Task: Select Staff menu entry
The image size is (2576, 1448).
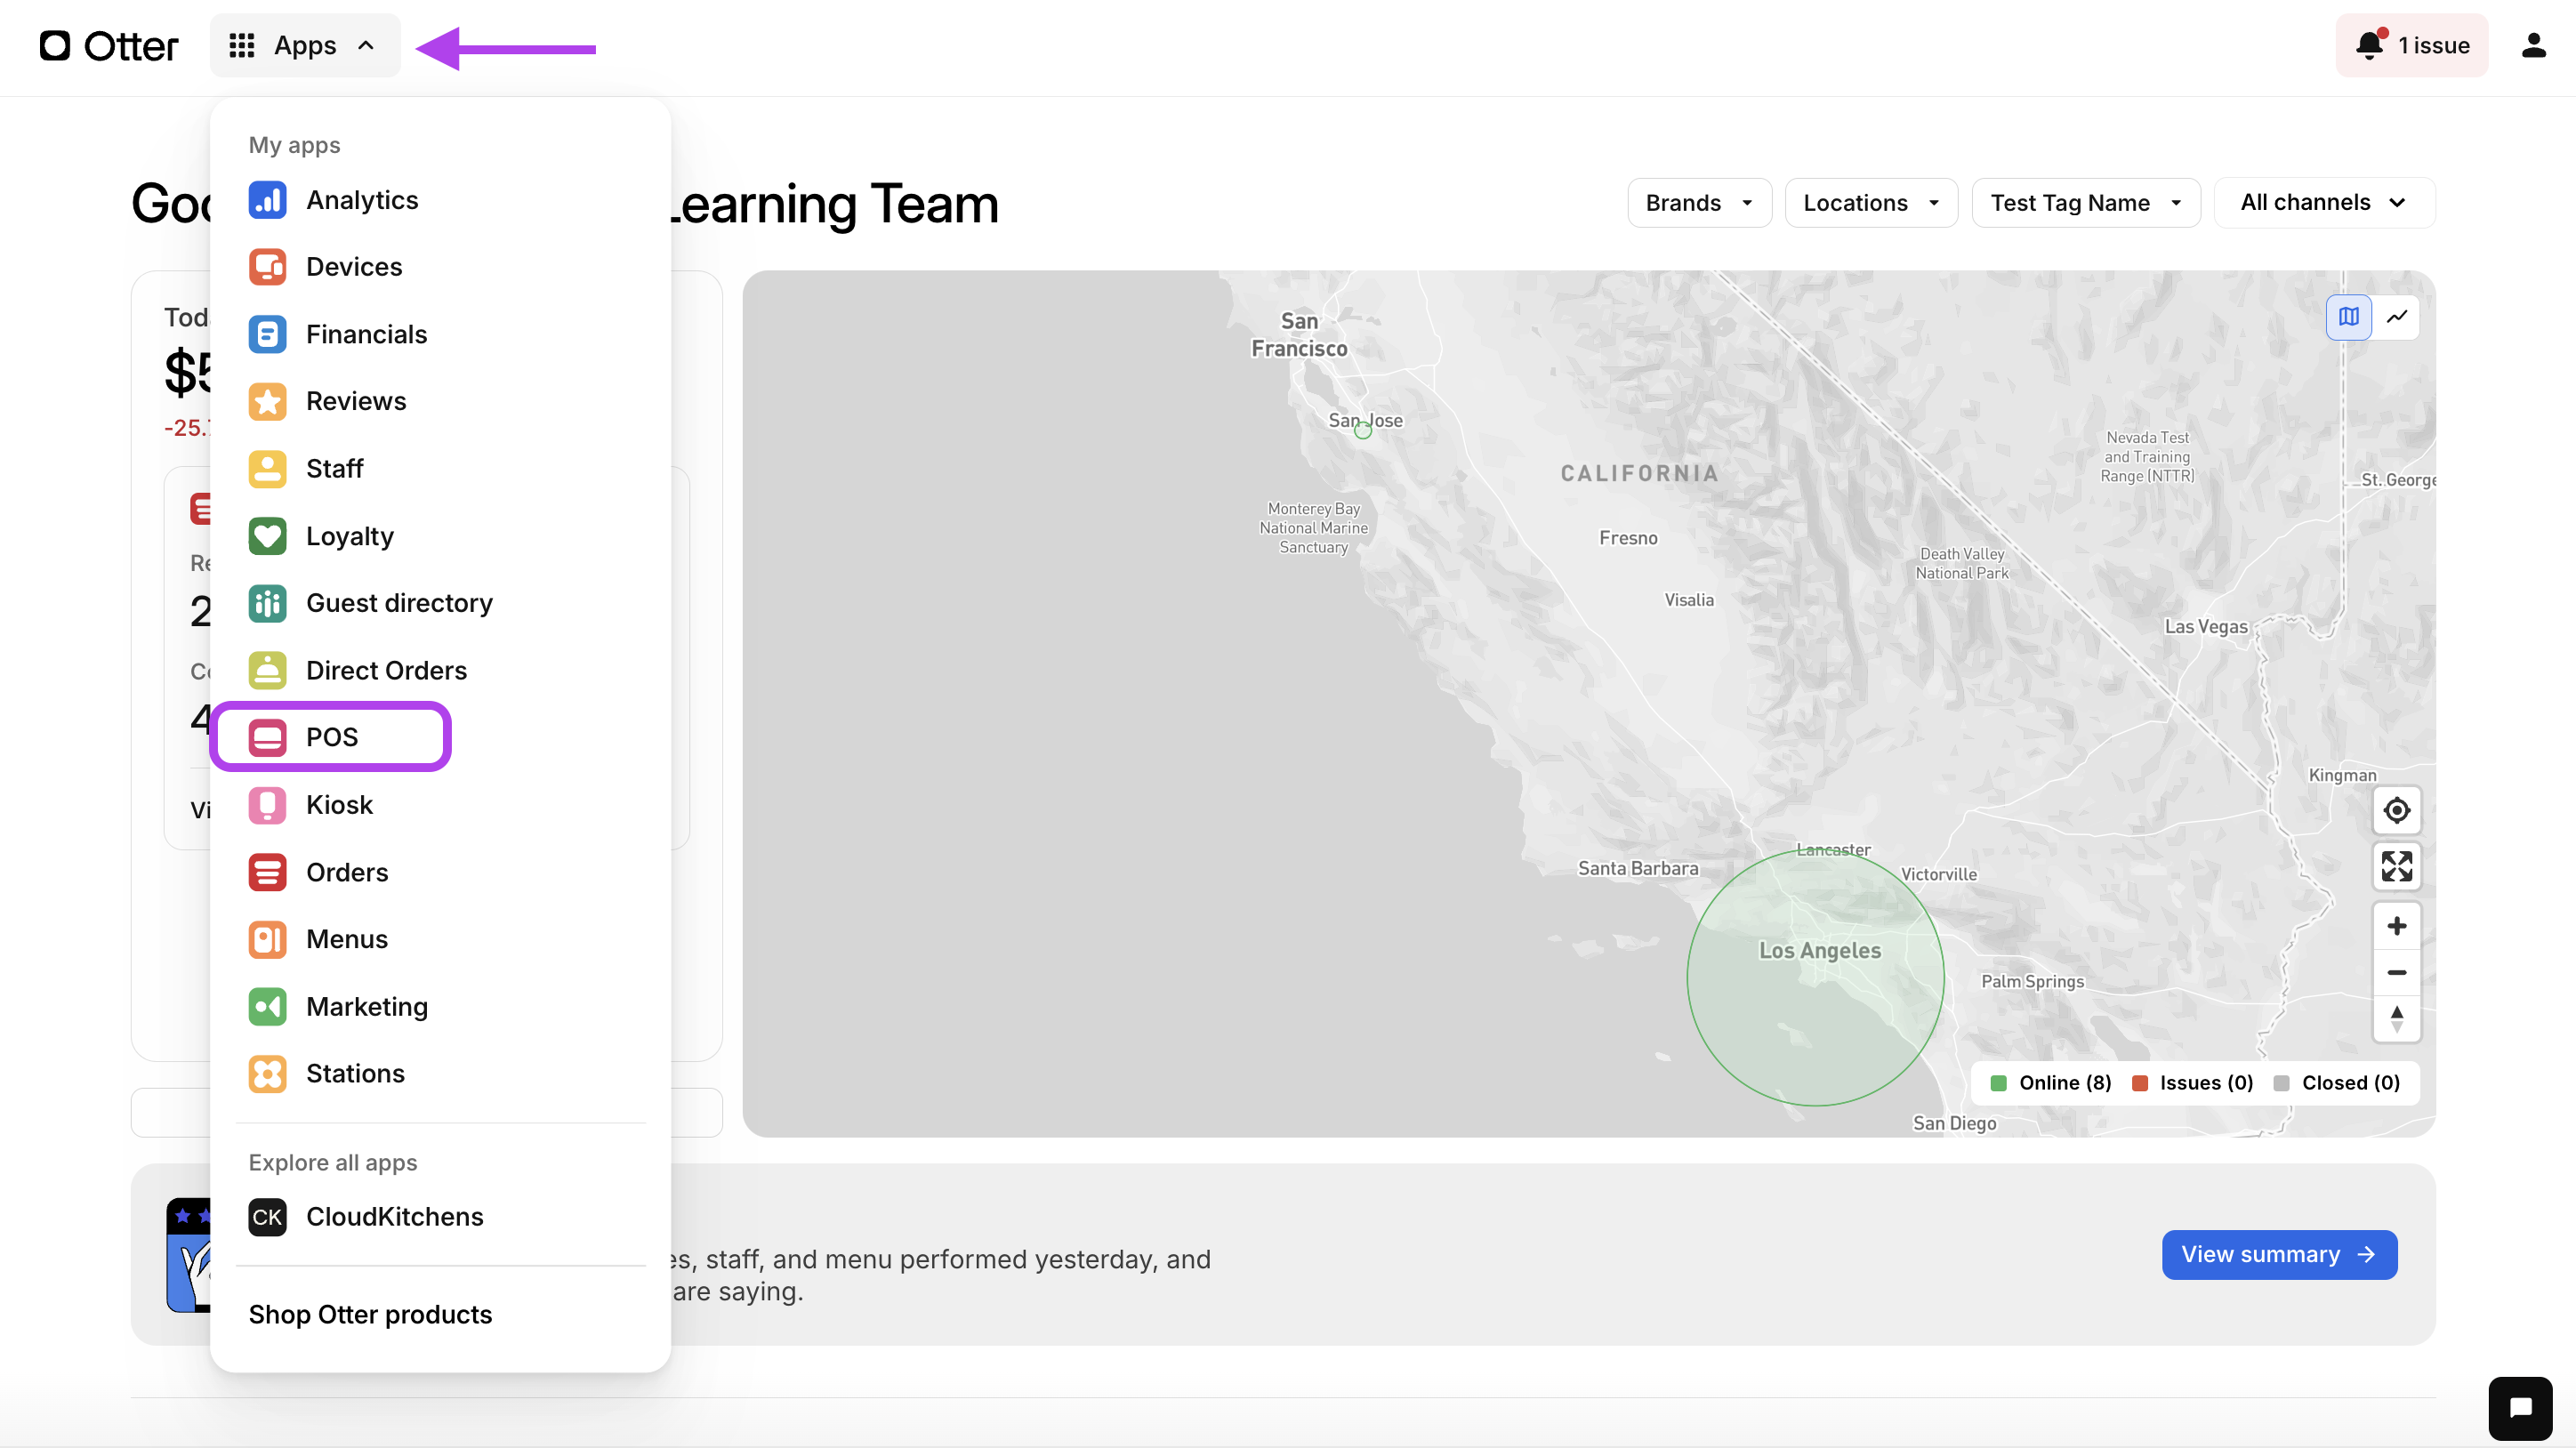Action: (x=440, y=469)
